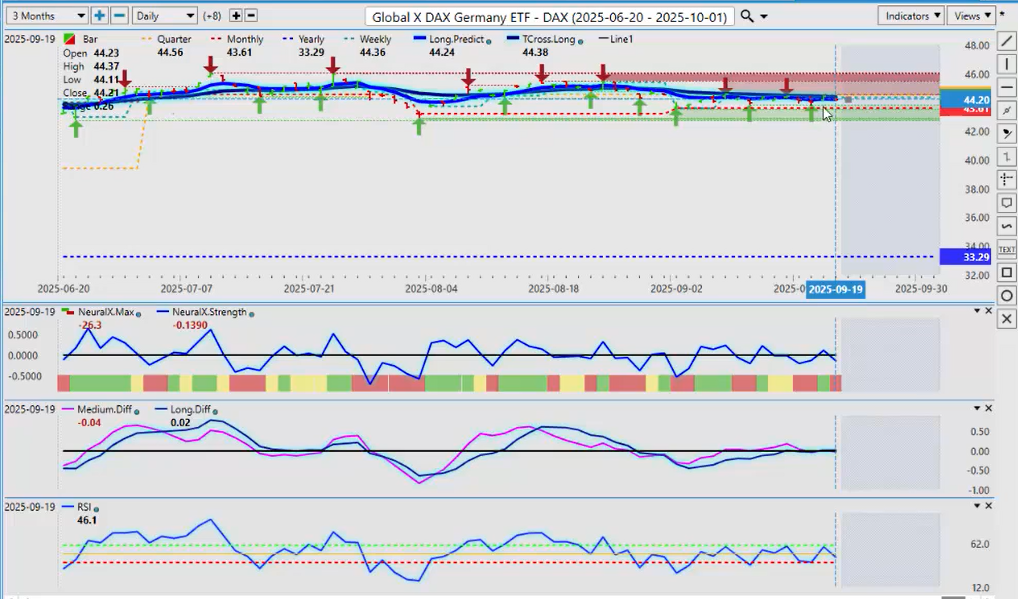
Task: Open the Indicators dropdown menu
Action: pos(911,16)
